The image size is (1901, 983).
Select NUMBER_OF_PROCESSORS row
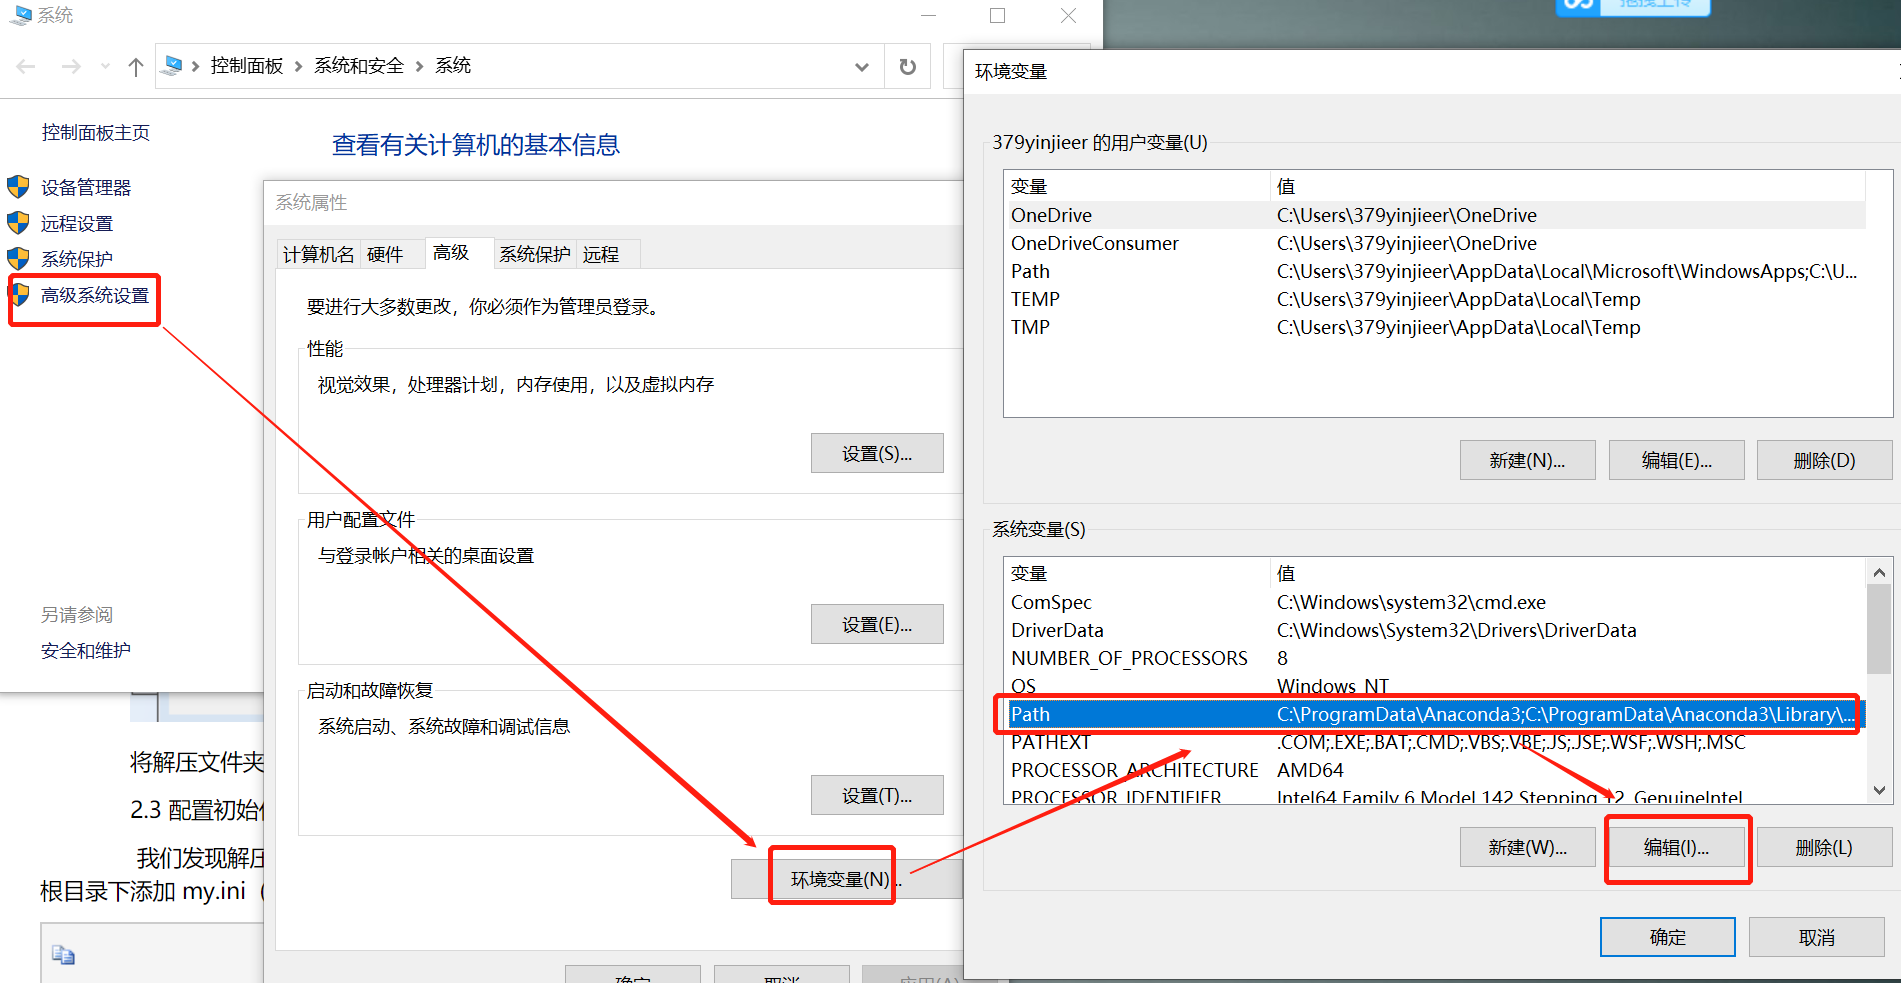click(x=1435, y=658)
